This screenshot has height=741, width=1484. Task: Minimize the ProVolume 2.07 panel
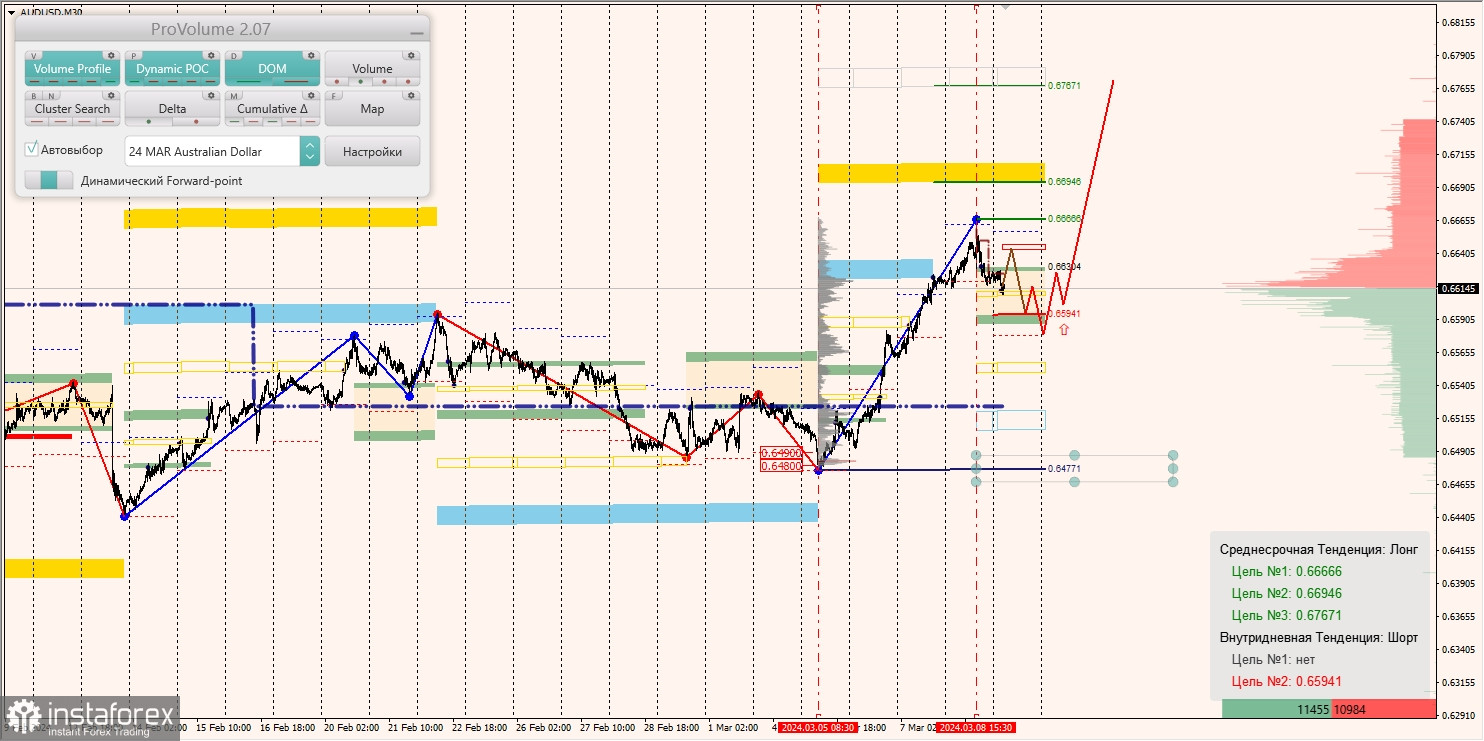tap(417, 33)
